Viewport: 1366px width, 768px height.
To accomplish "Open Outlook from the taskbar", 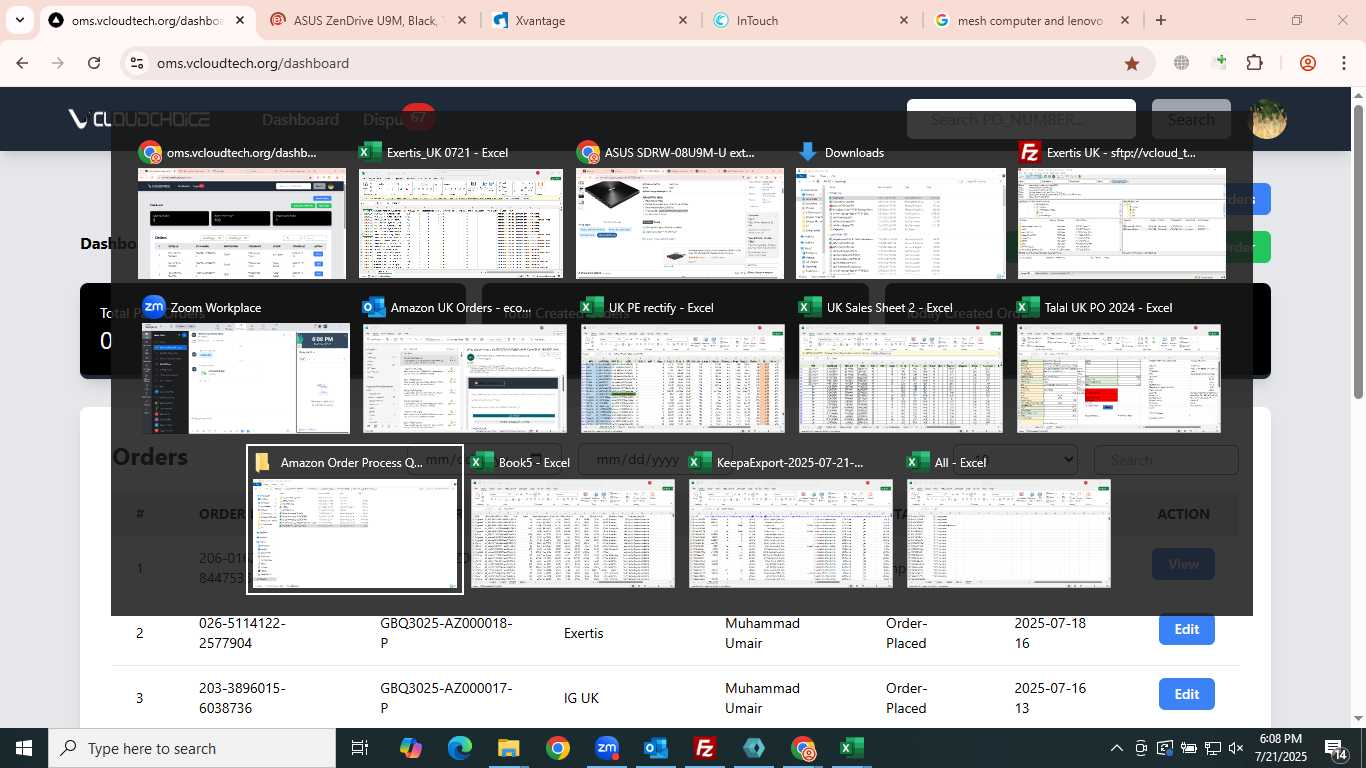I will click(656, 748).
